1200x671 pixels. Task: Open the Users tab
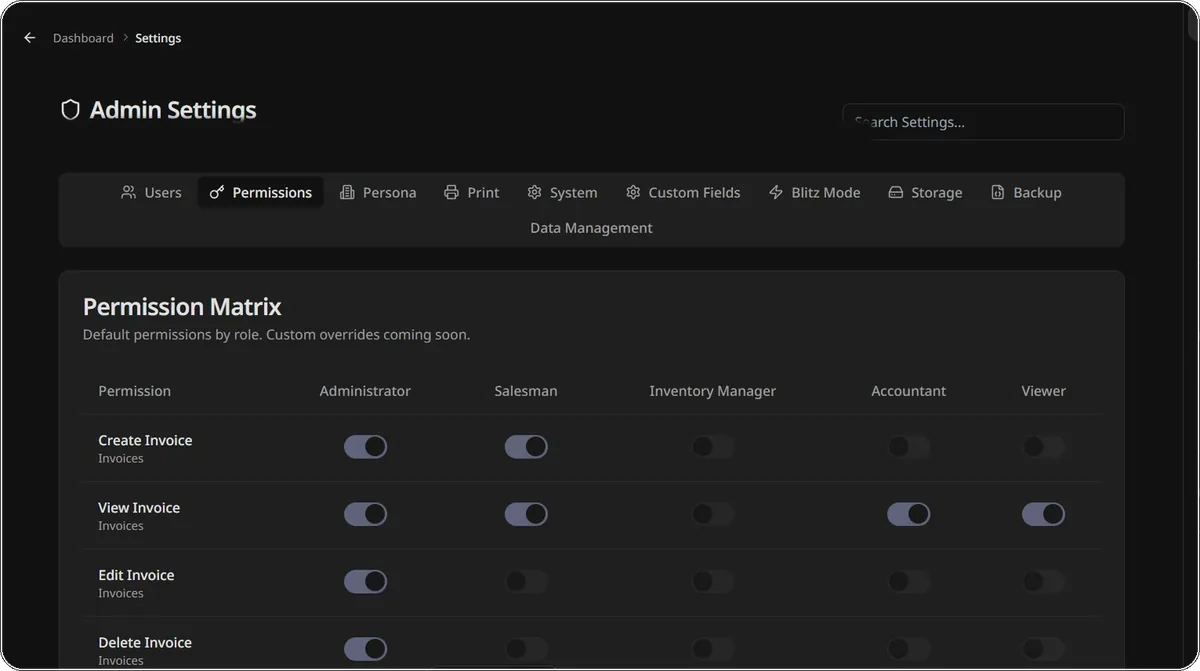pyautogui.click(x=151, y=192)
